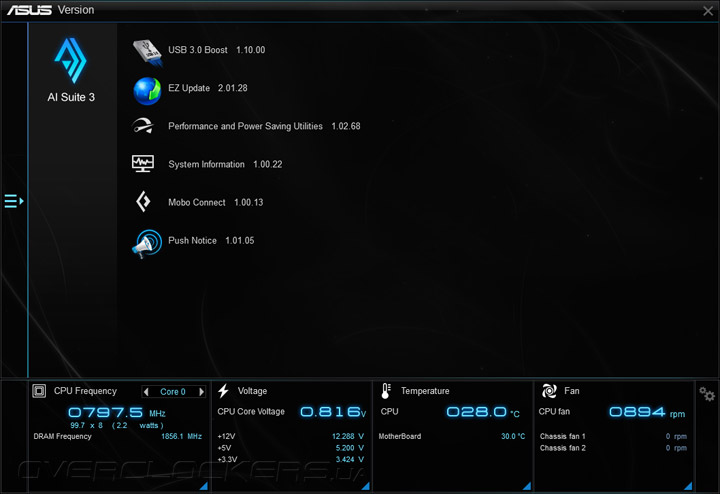This screenshot has width=720, height=494.
Task: Open the settings gears icon
Action: 707,393
